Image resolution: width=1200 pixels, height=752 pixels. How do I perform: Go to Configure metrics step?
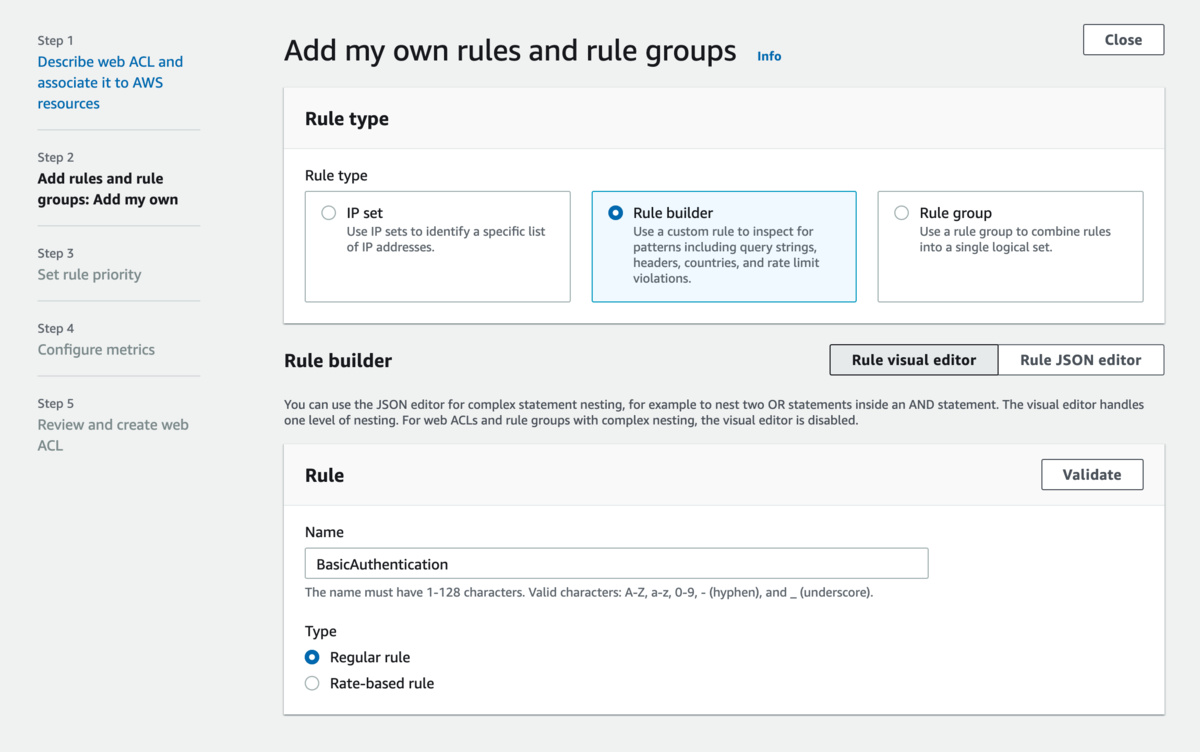(96, 349)
